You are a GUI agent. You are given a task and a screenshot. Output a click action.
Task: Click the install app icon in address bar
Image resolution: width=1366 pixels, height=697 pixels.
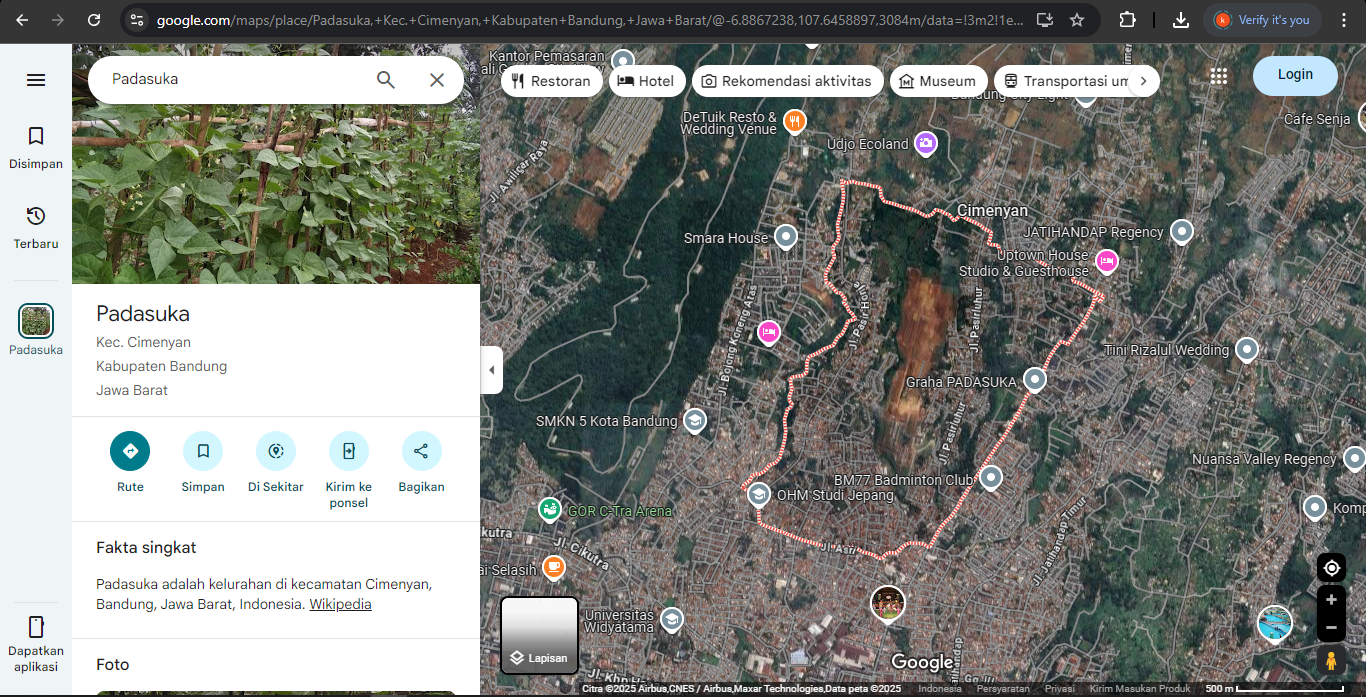coord(1044,20)
